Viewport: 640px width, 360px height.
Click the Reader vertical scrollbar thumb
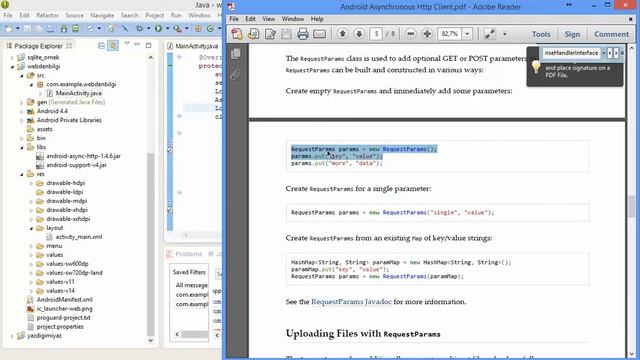[631, 206]
